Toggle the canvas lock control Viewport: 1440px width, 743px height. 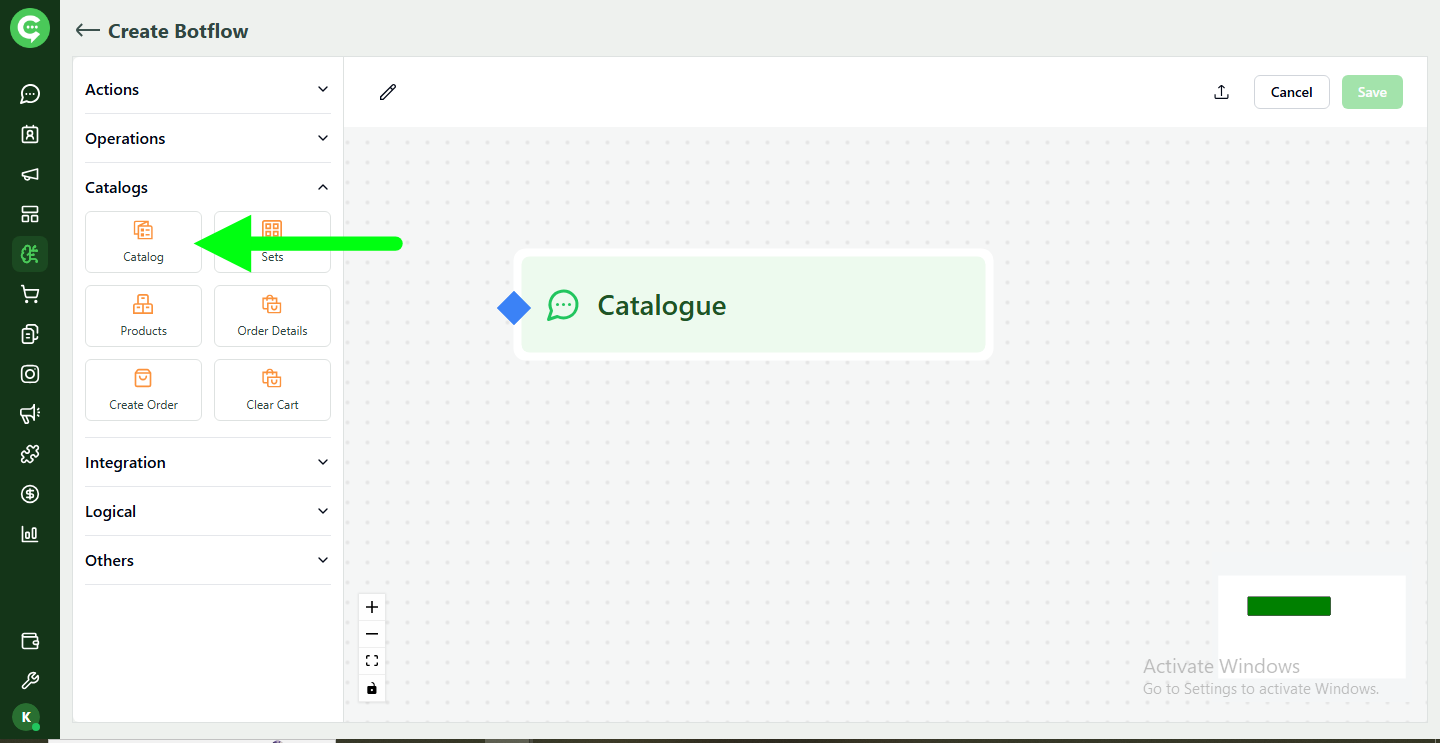click(x=372, y=688)
